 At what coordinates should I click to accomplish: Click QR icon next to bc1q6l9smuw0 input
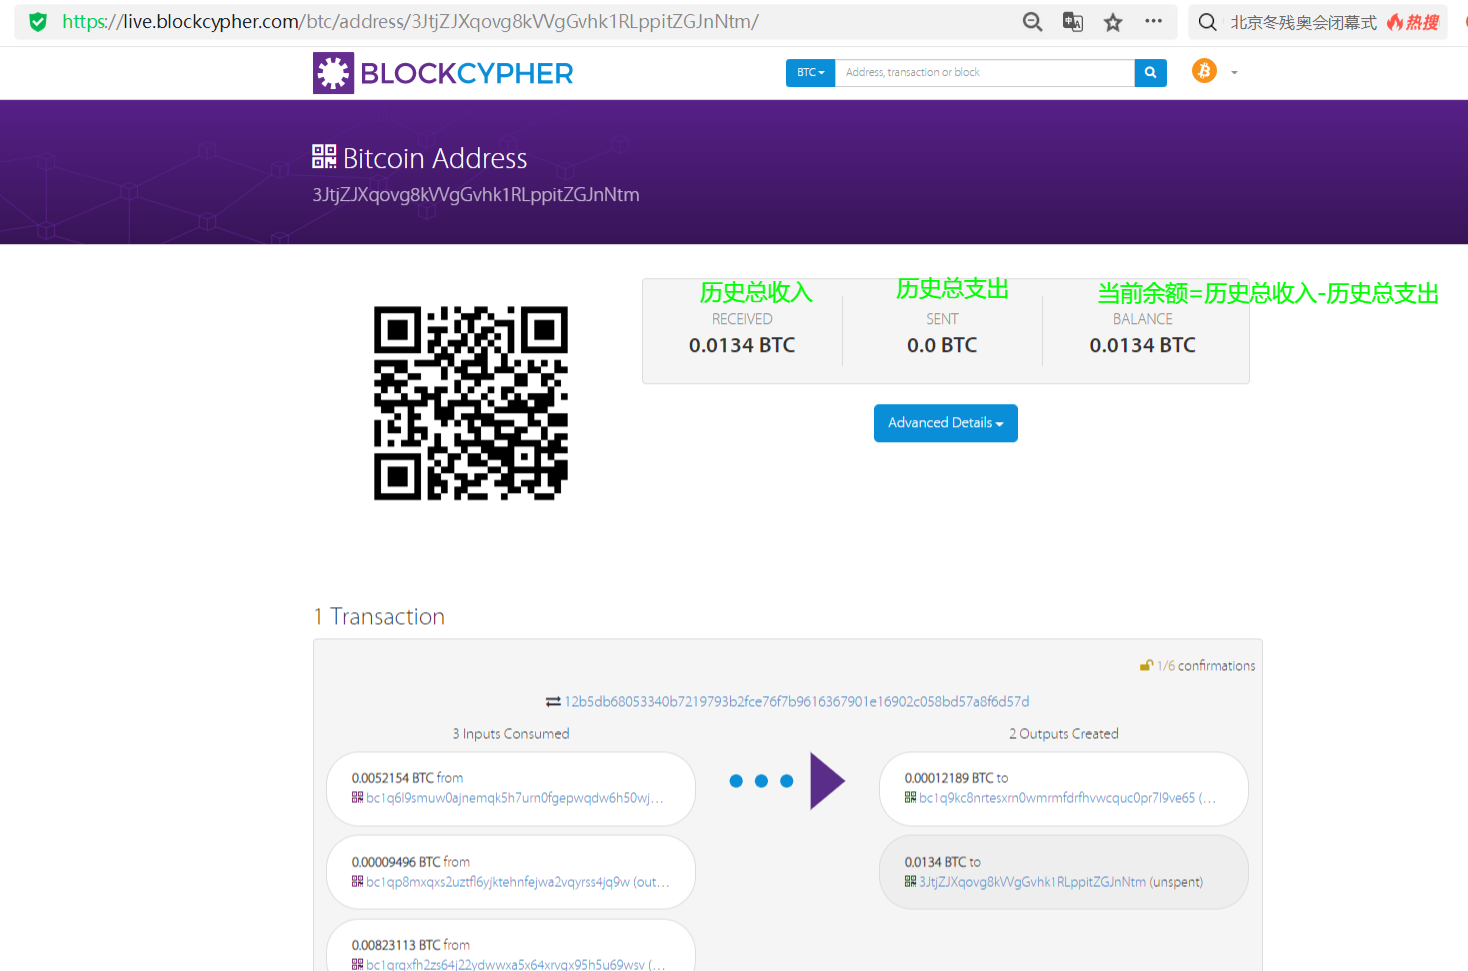[357, 797]
